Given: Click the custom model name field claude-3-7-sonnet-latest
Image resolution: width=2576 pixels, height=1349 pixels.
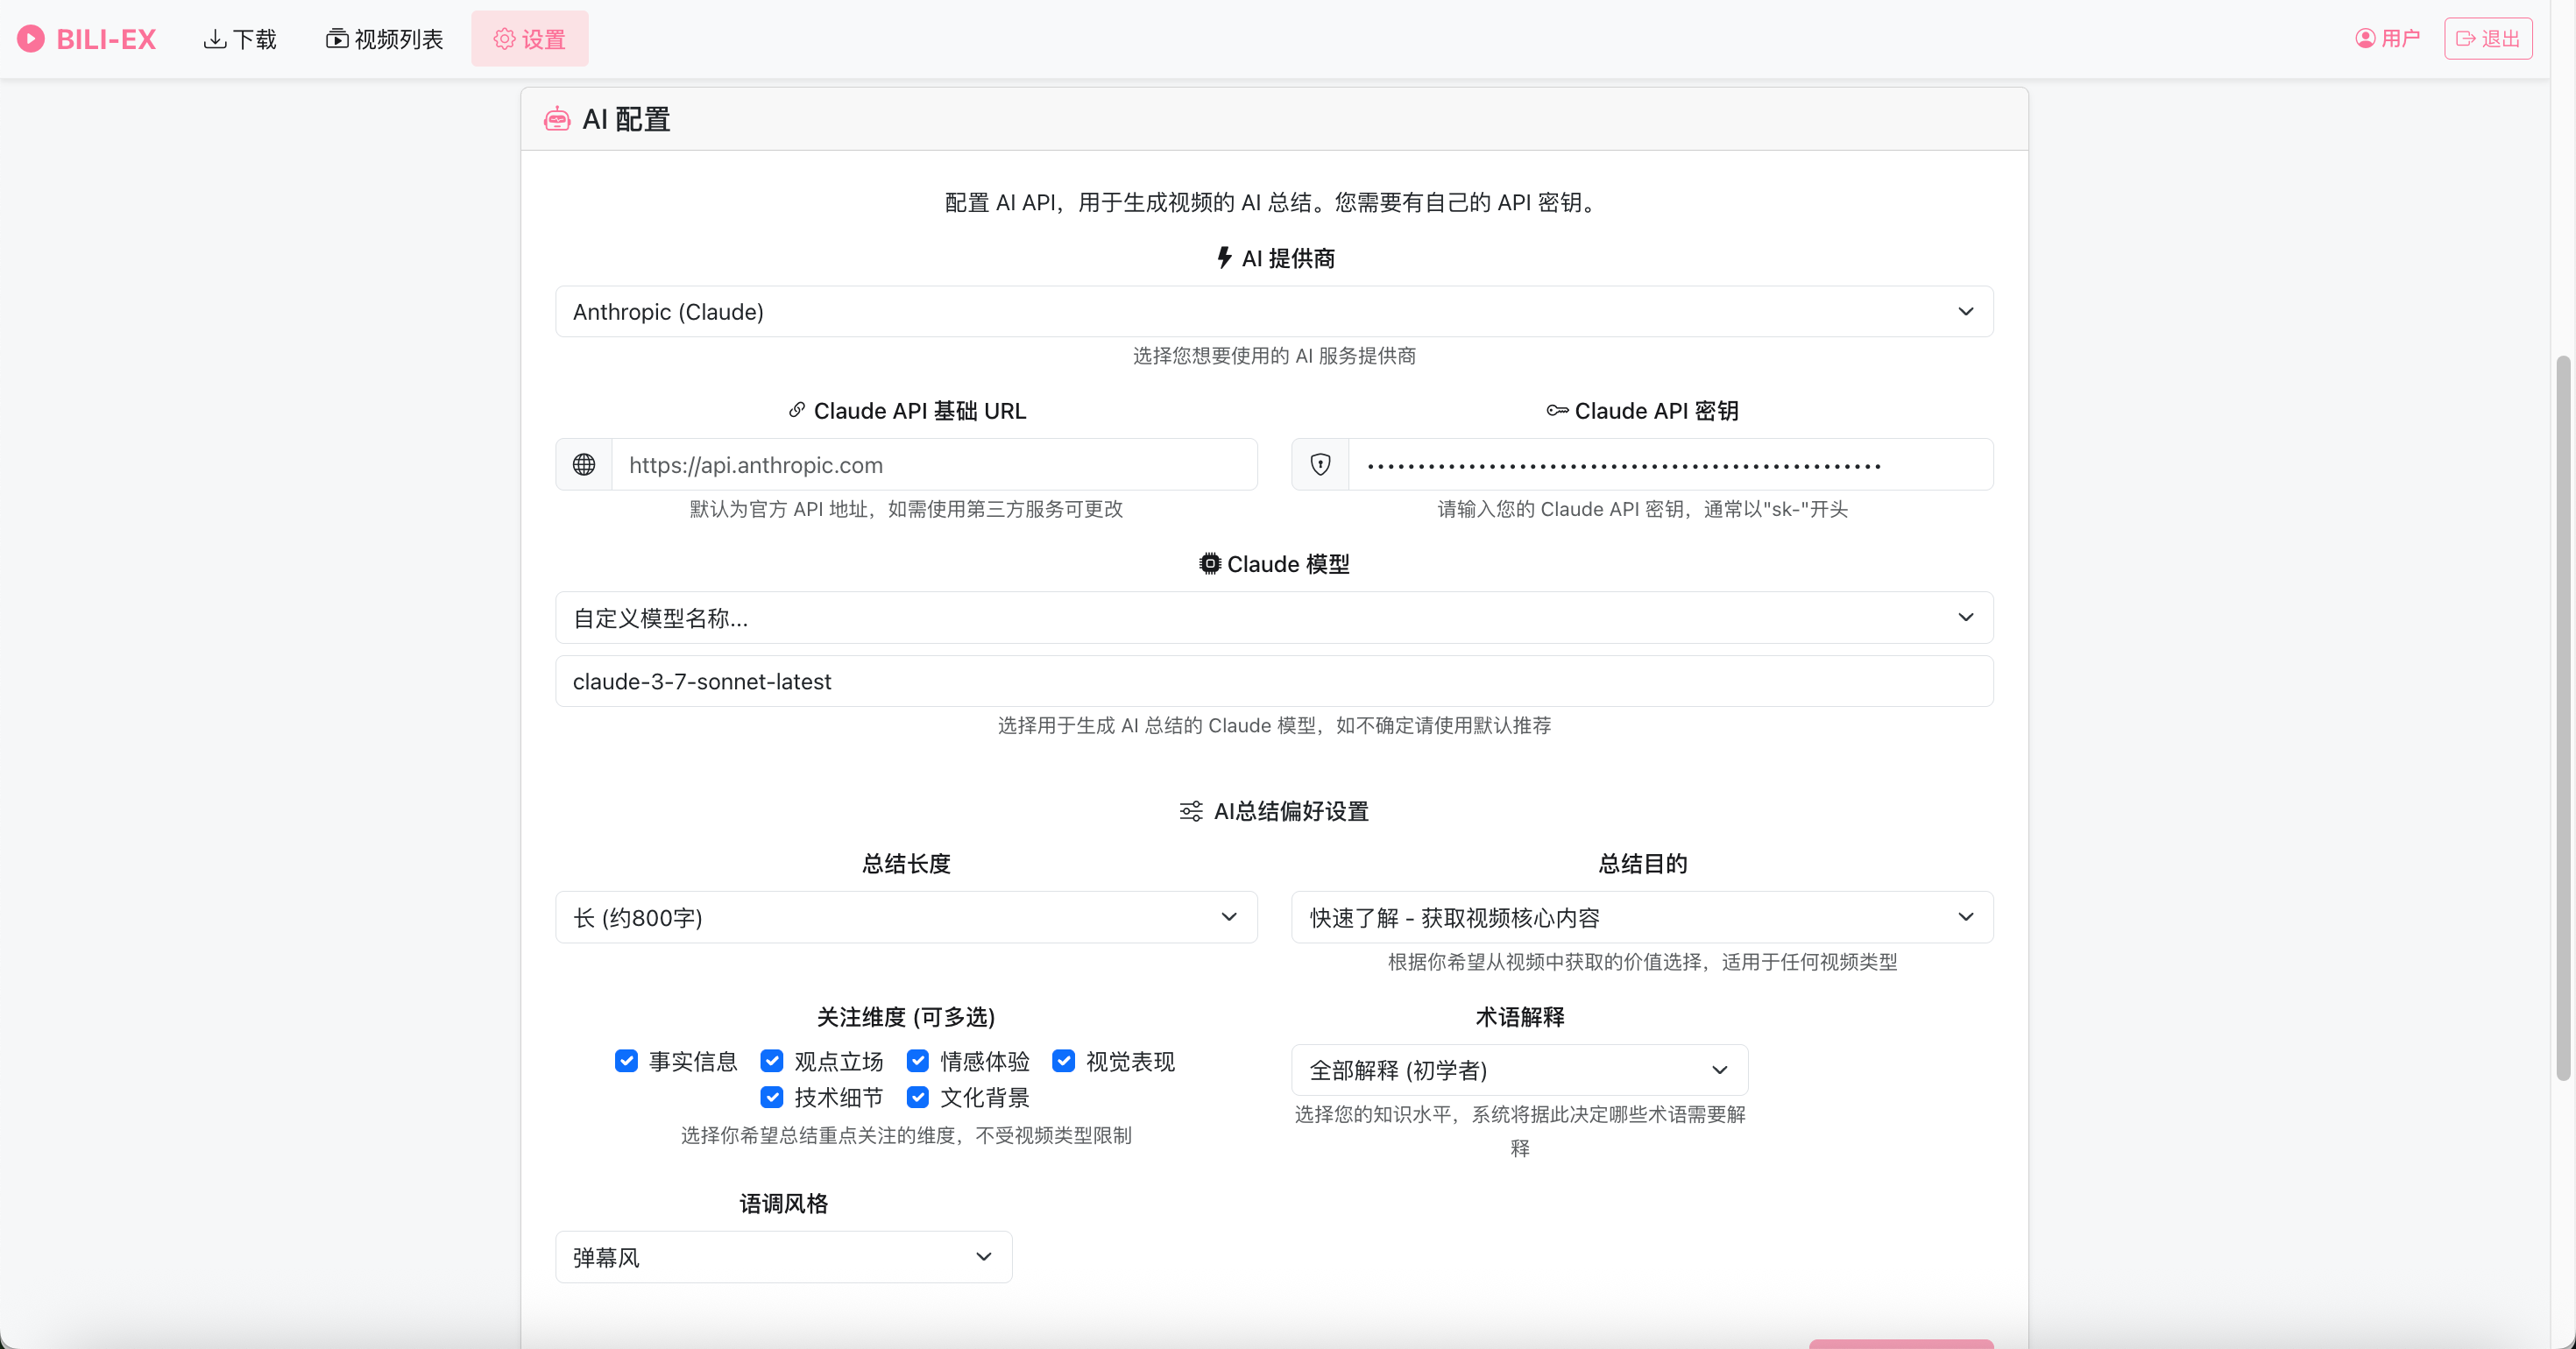Looking at the screenshot, I should pyautogui.click(x=1274, y=681).
